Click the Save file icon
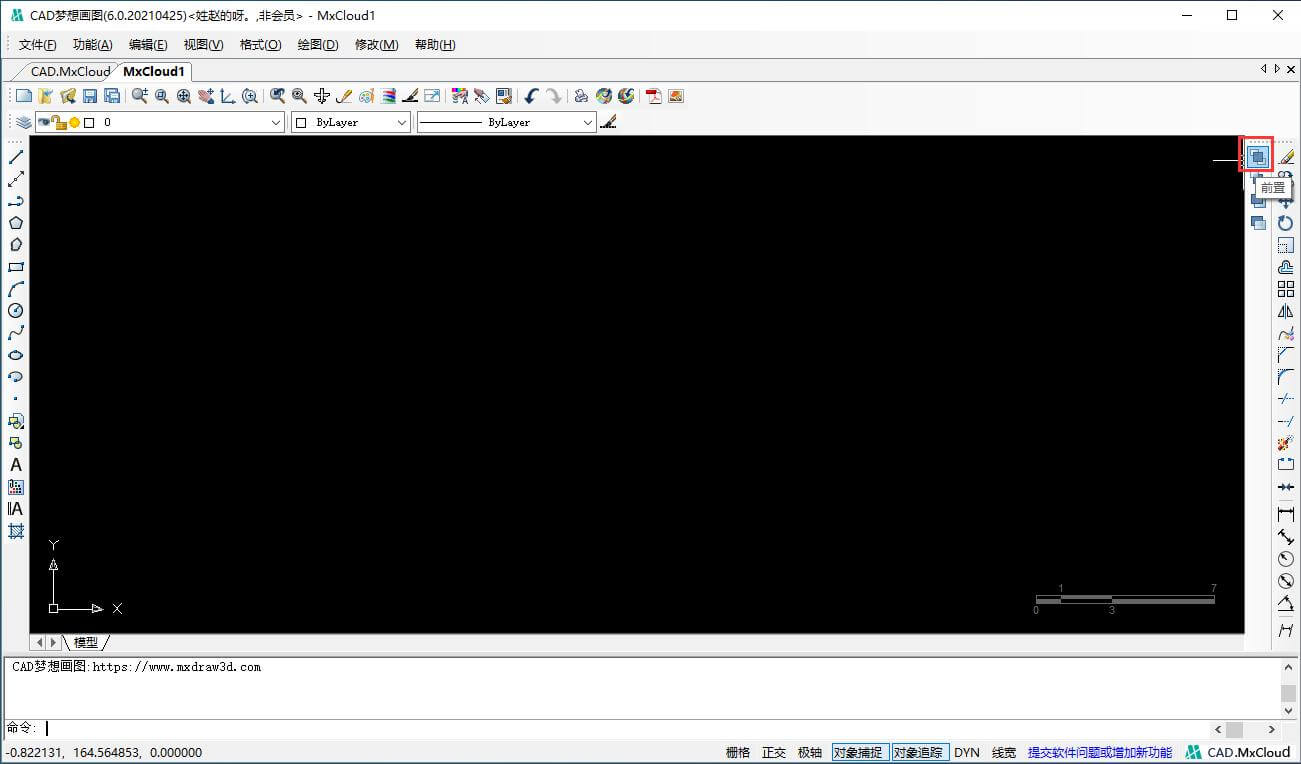This screenshot has width=1301, height=764. (90, 96)
